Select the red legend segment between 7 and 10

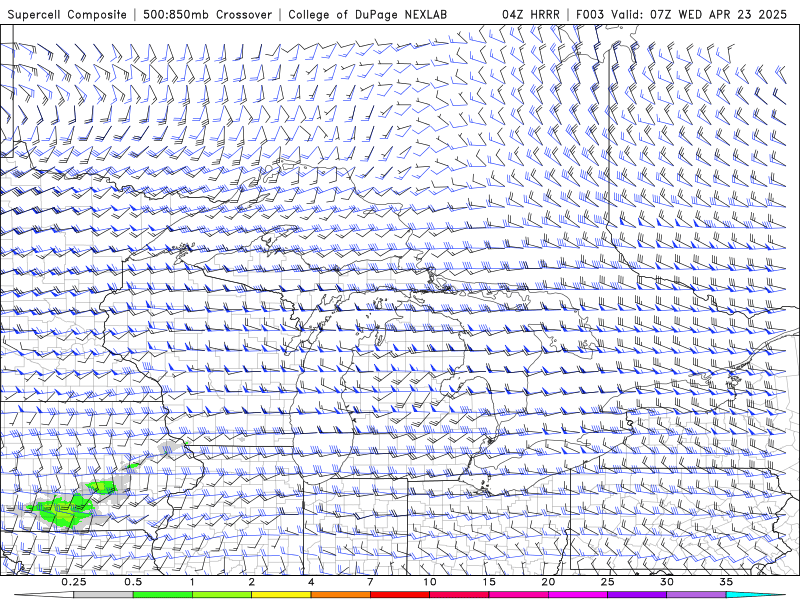coord(400,595)
